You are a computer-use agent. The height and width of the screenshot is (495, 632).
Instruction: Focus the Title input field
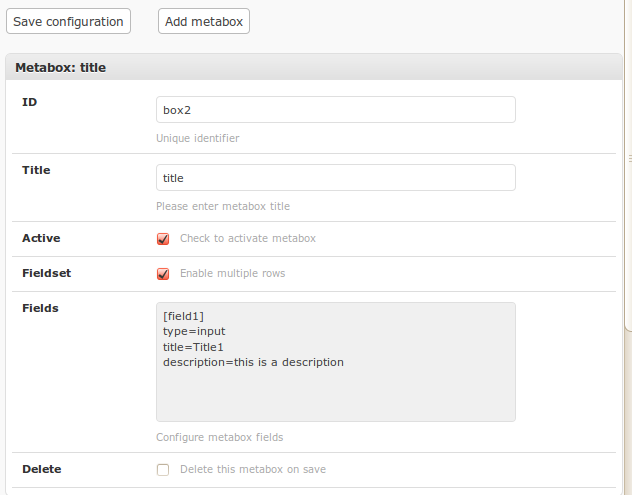click(336, 178)
